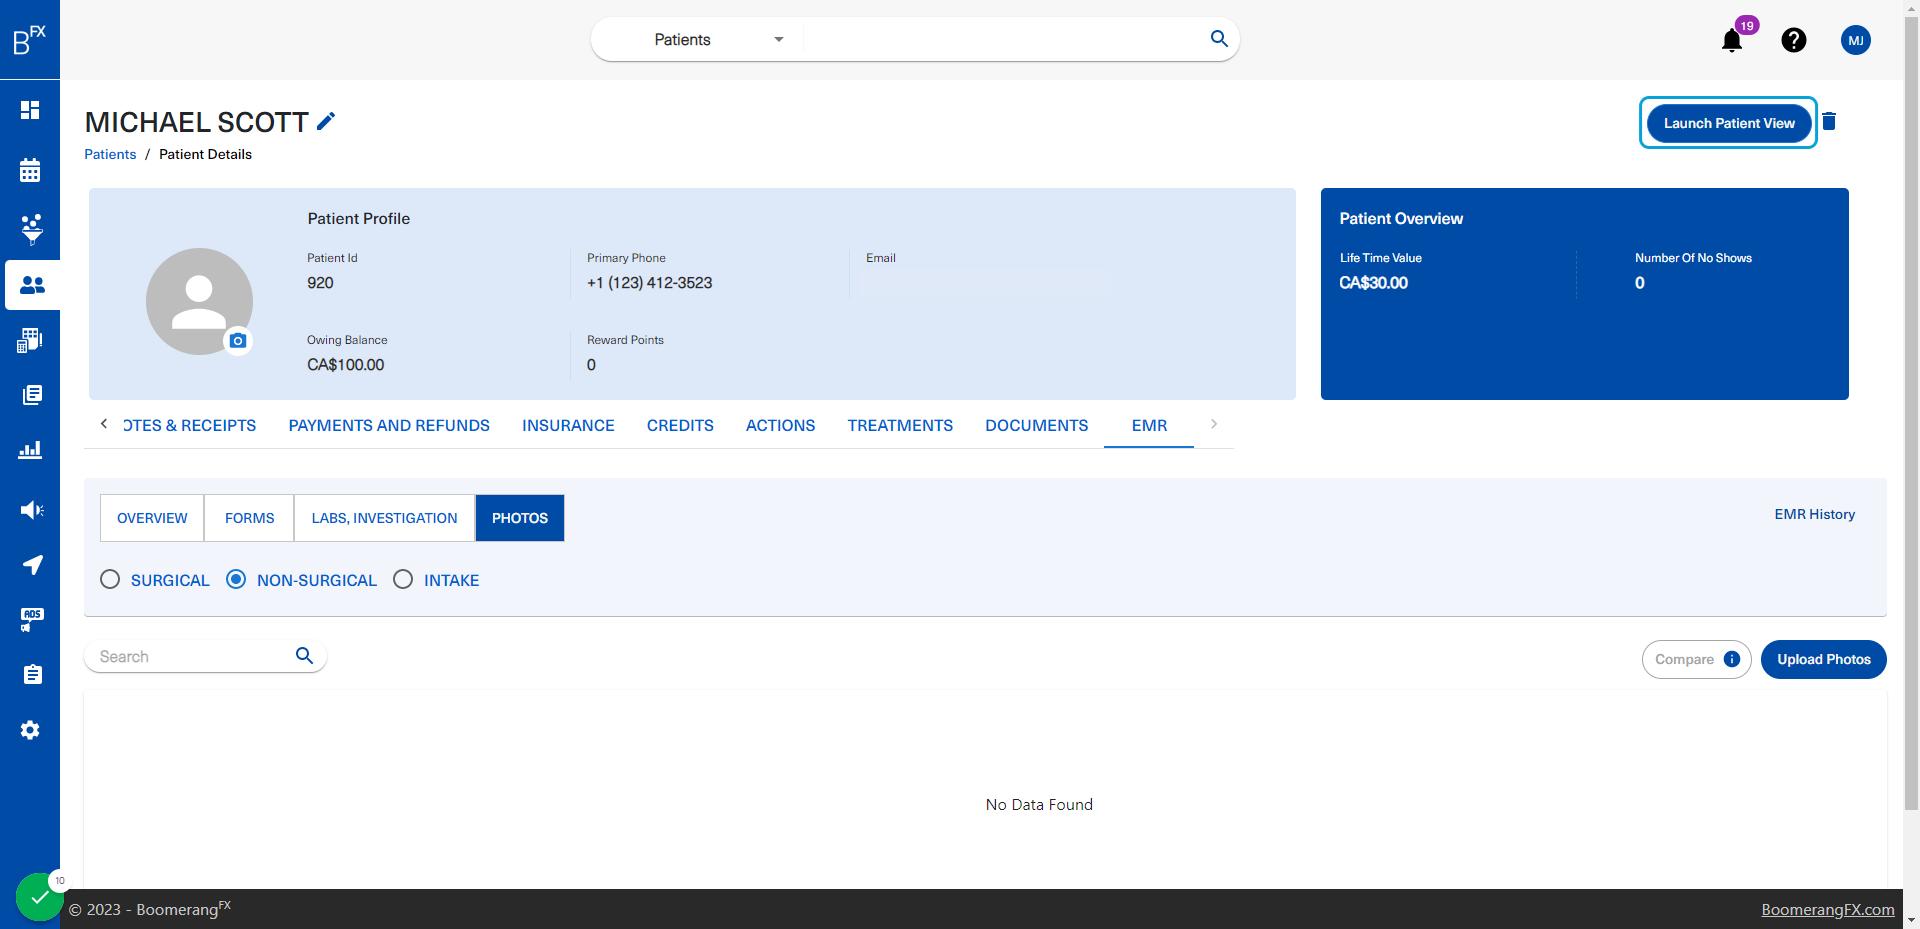Click the top search magnifier icon
Screen dimensions: 1920x929
[x=1219, y=39]
